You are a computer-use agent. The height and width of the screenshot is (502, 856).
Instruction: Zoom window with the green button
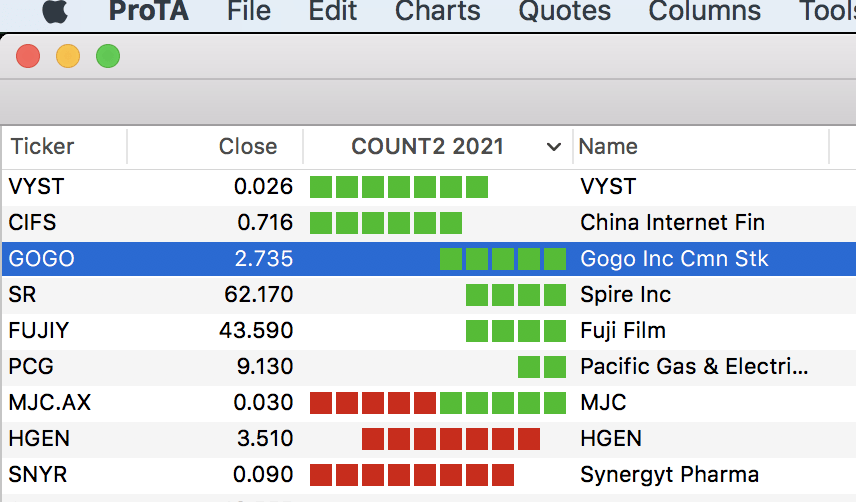point(108,56)
